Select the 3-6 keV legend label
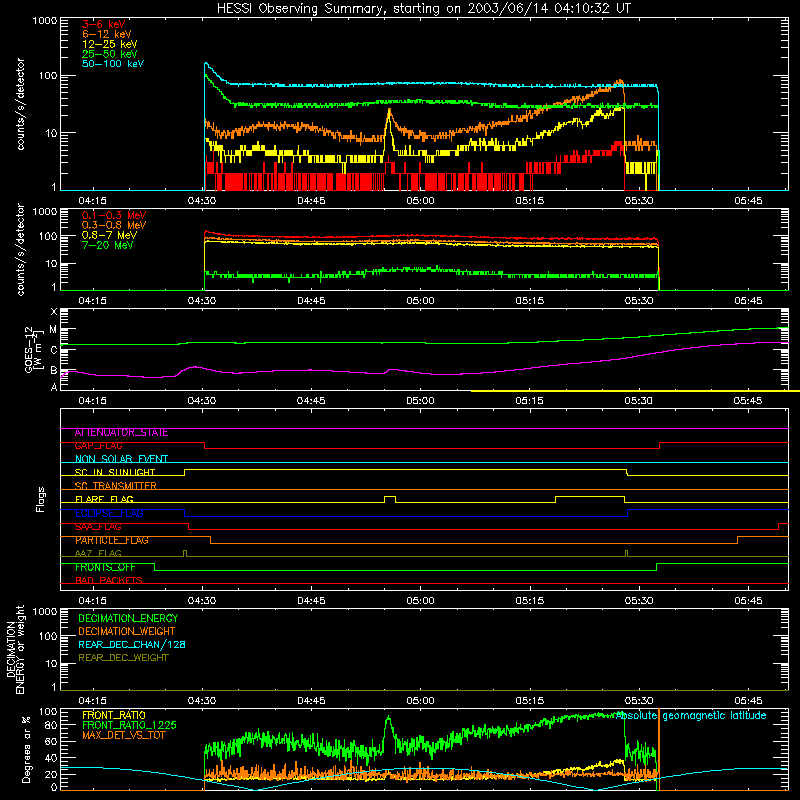800x800 pixels. 104,24
